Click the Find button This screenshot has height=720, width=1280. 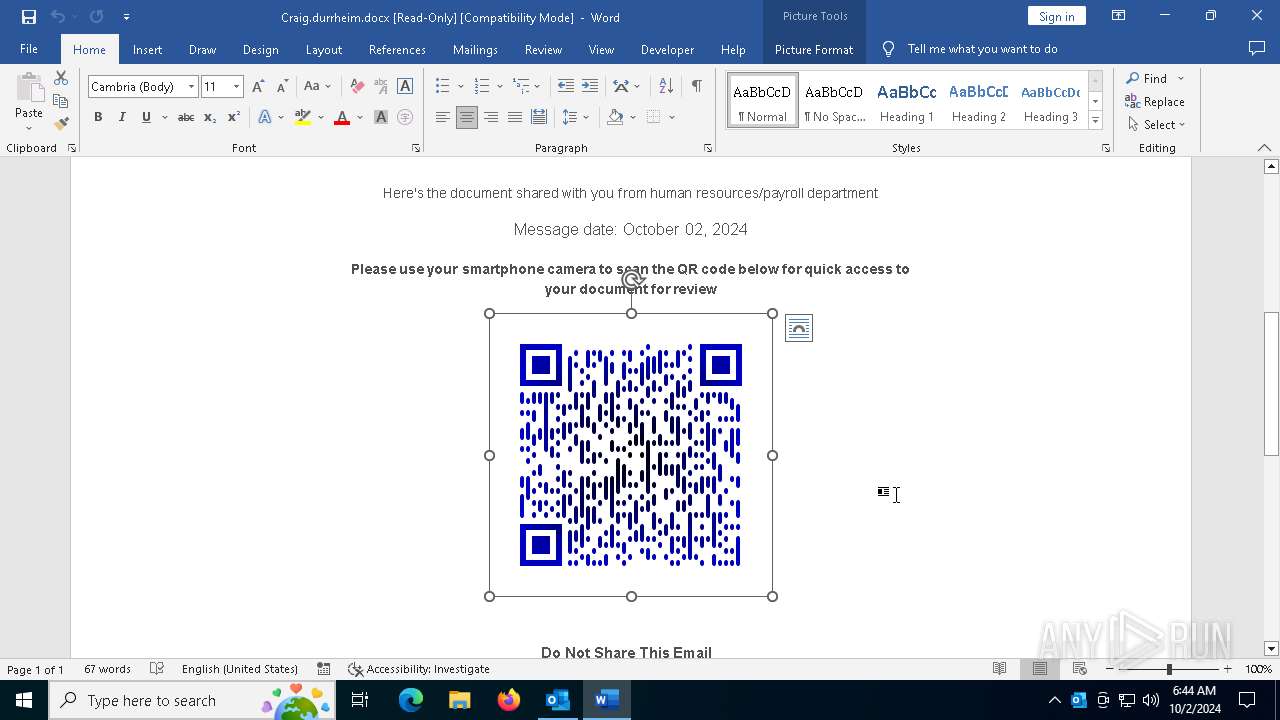pos(1146,78)
